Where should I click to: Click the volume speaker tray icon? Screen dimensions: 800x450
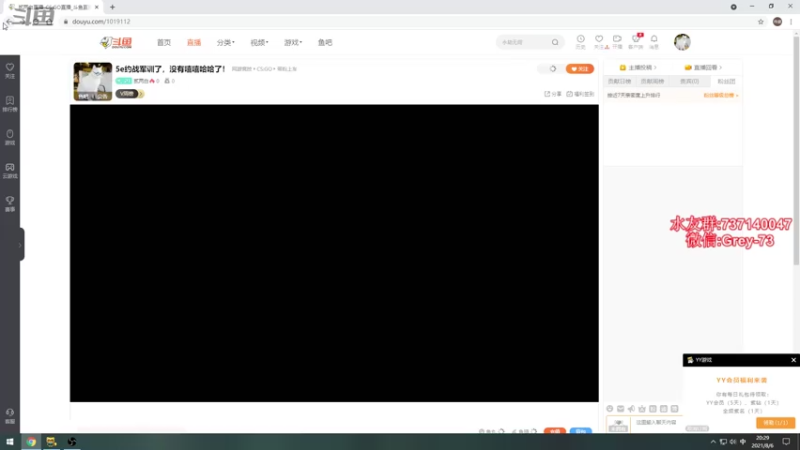point(733,442)
